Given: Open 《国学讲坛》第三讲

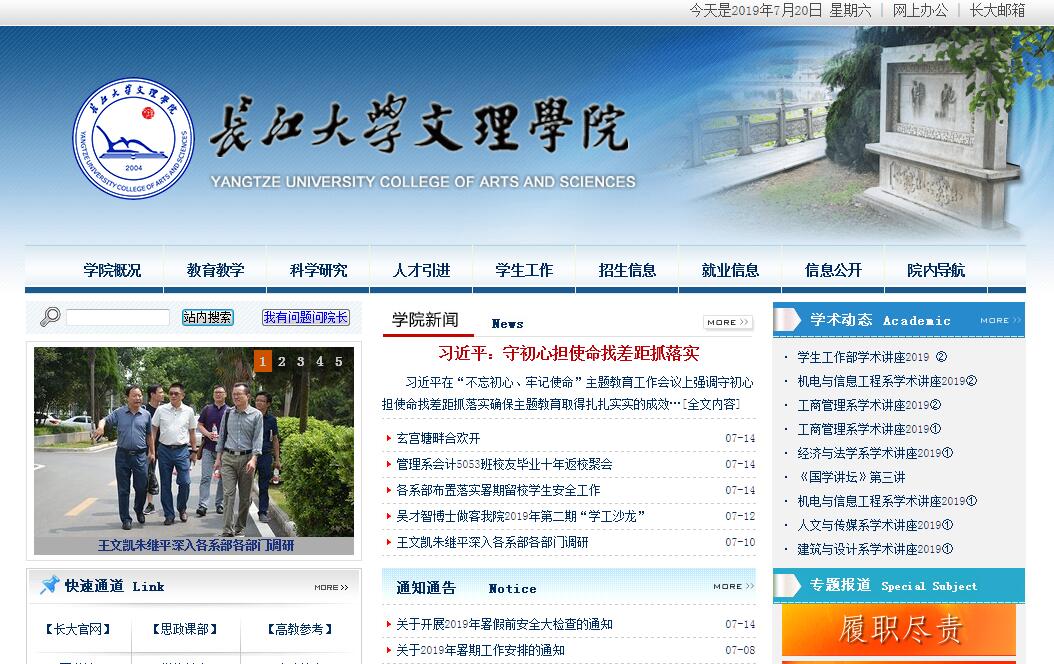Looking at the screenshot, I should point(851,477).
